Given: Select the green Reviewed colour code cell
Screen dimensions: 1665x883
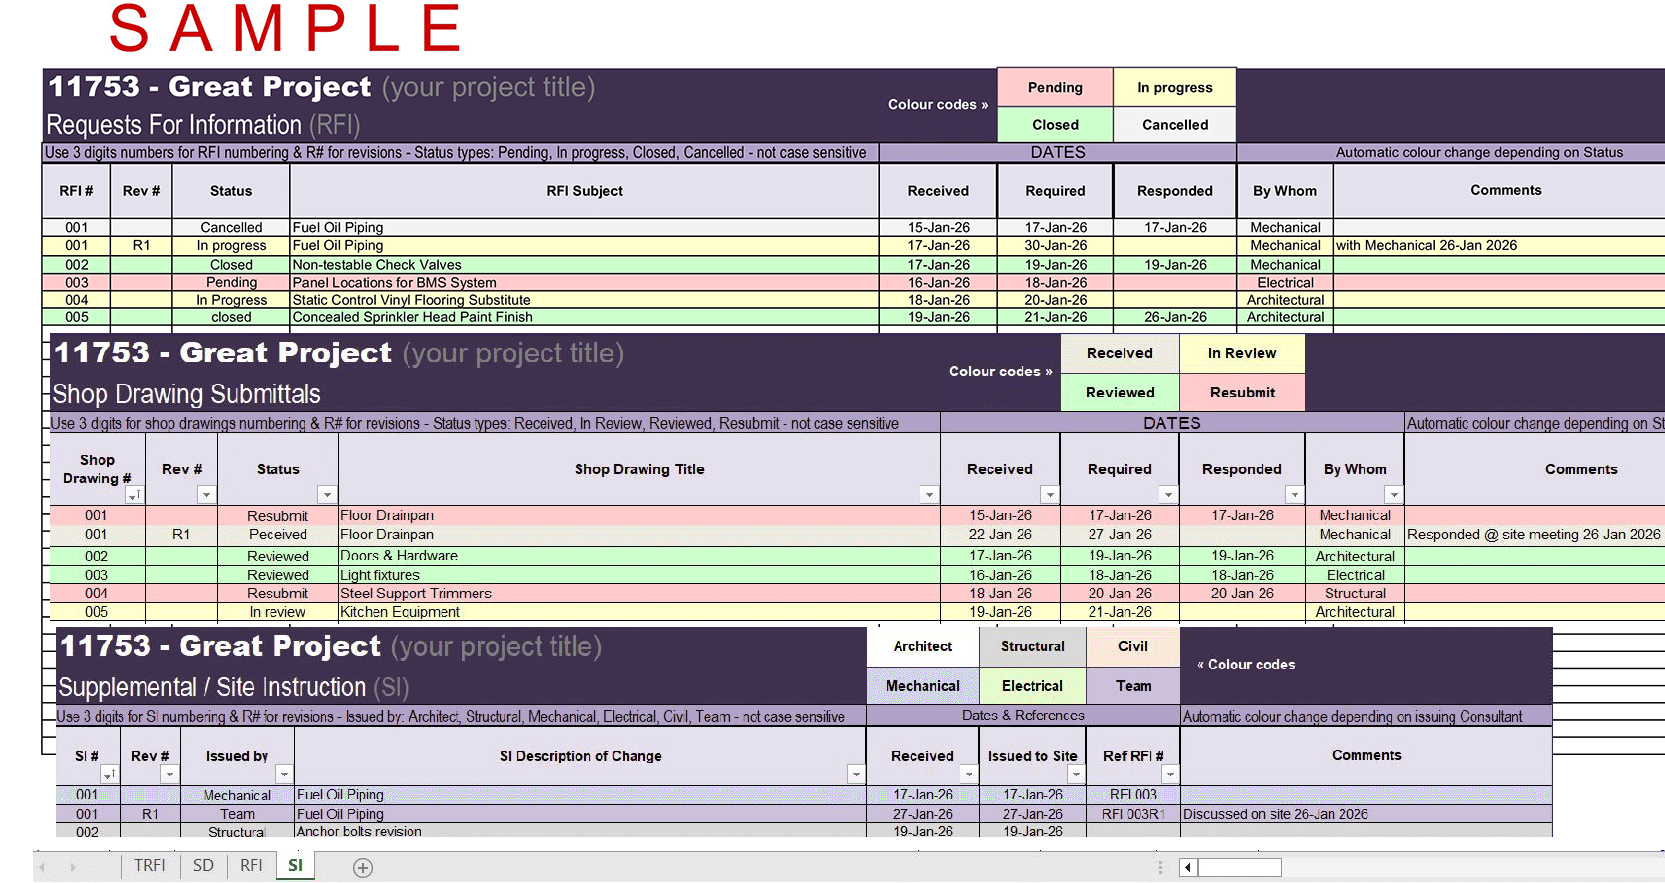Looking at the screenshot, I should click(1120, 393).
